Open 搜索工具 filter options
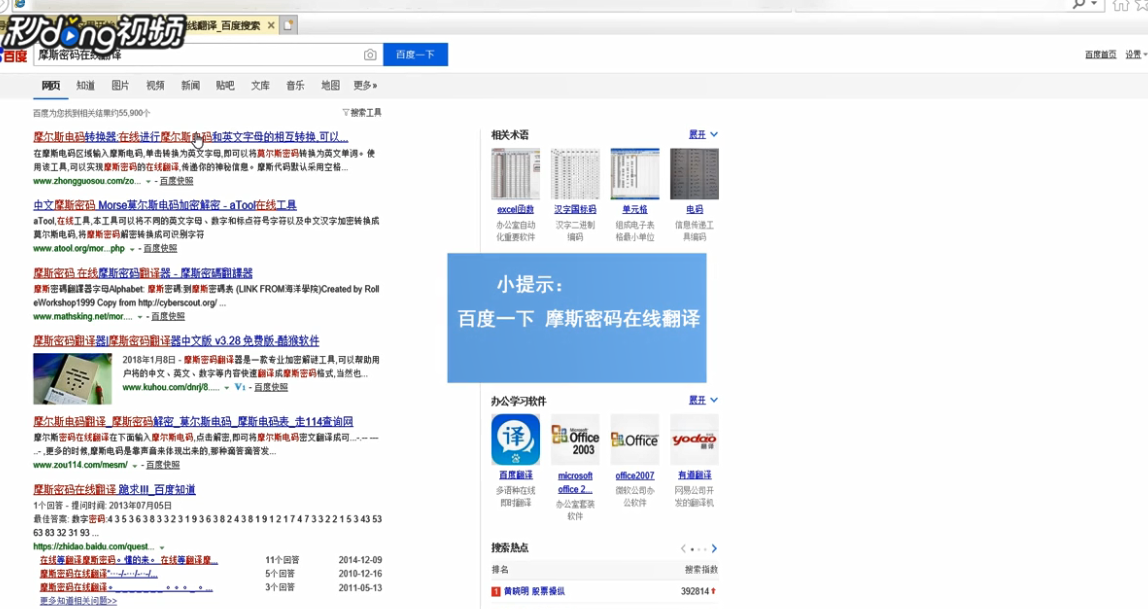The image size is (1148, 609). point(362,113)
